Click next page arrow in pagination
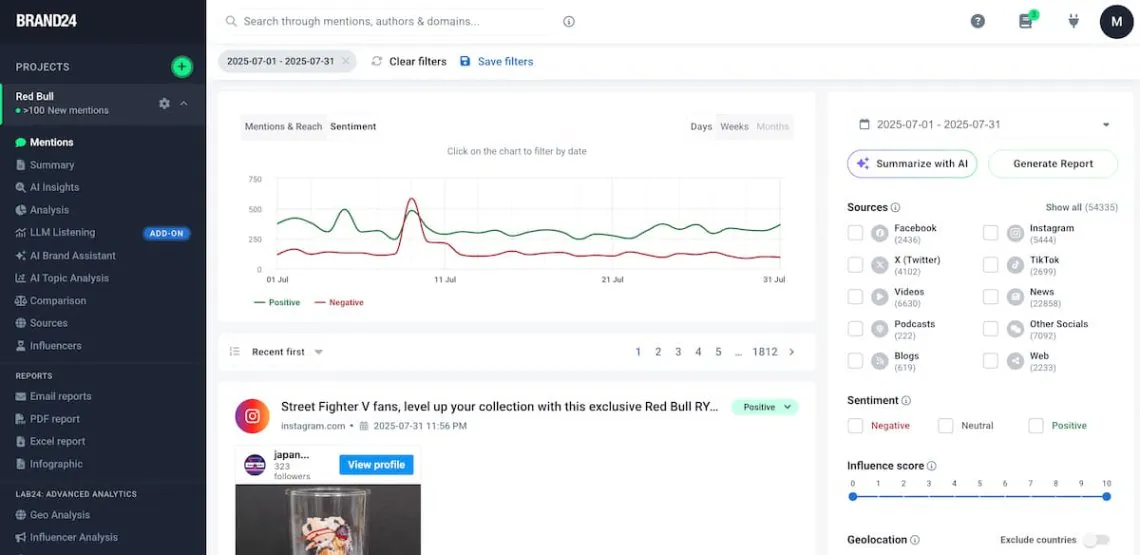Screen dimensions: 1140x555 click(x=792, y=352)
